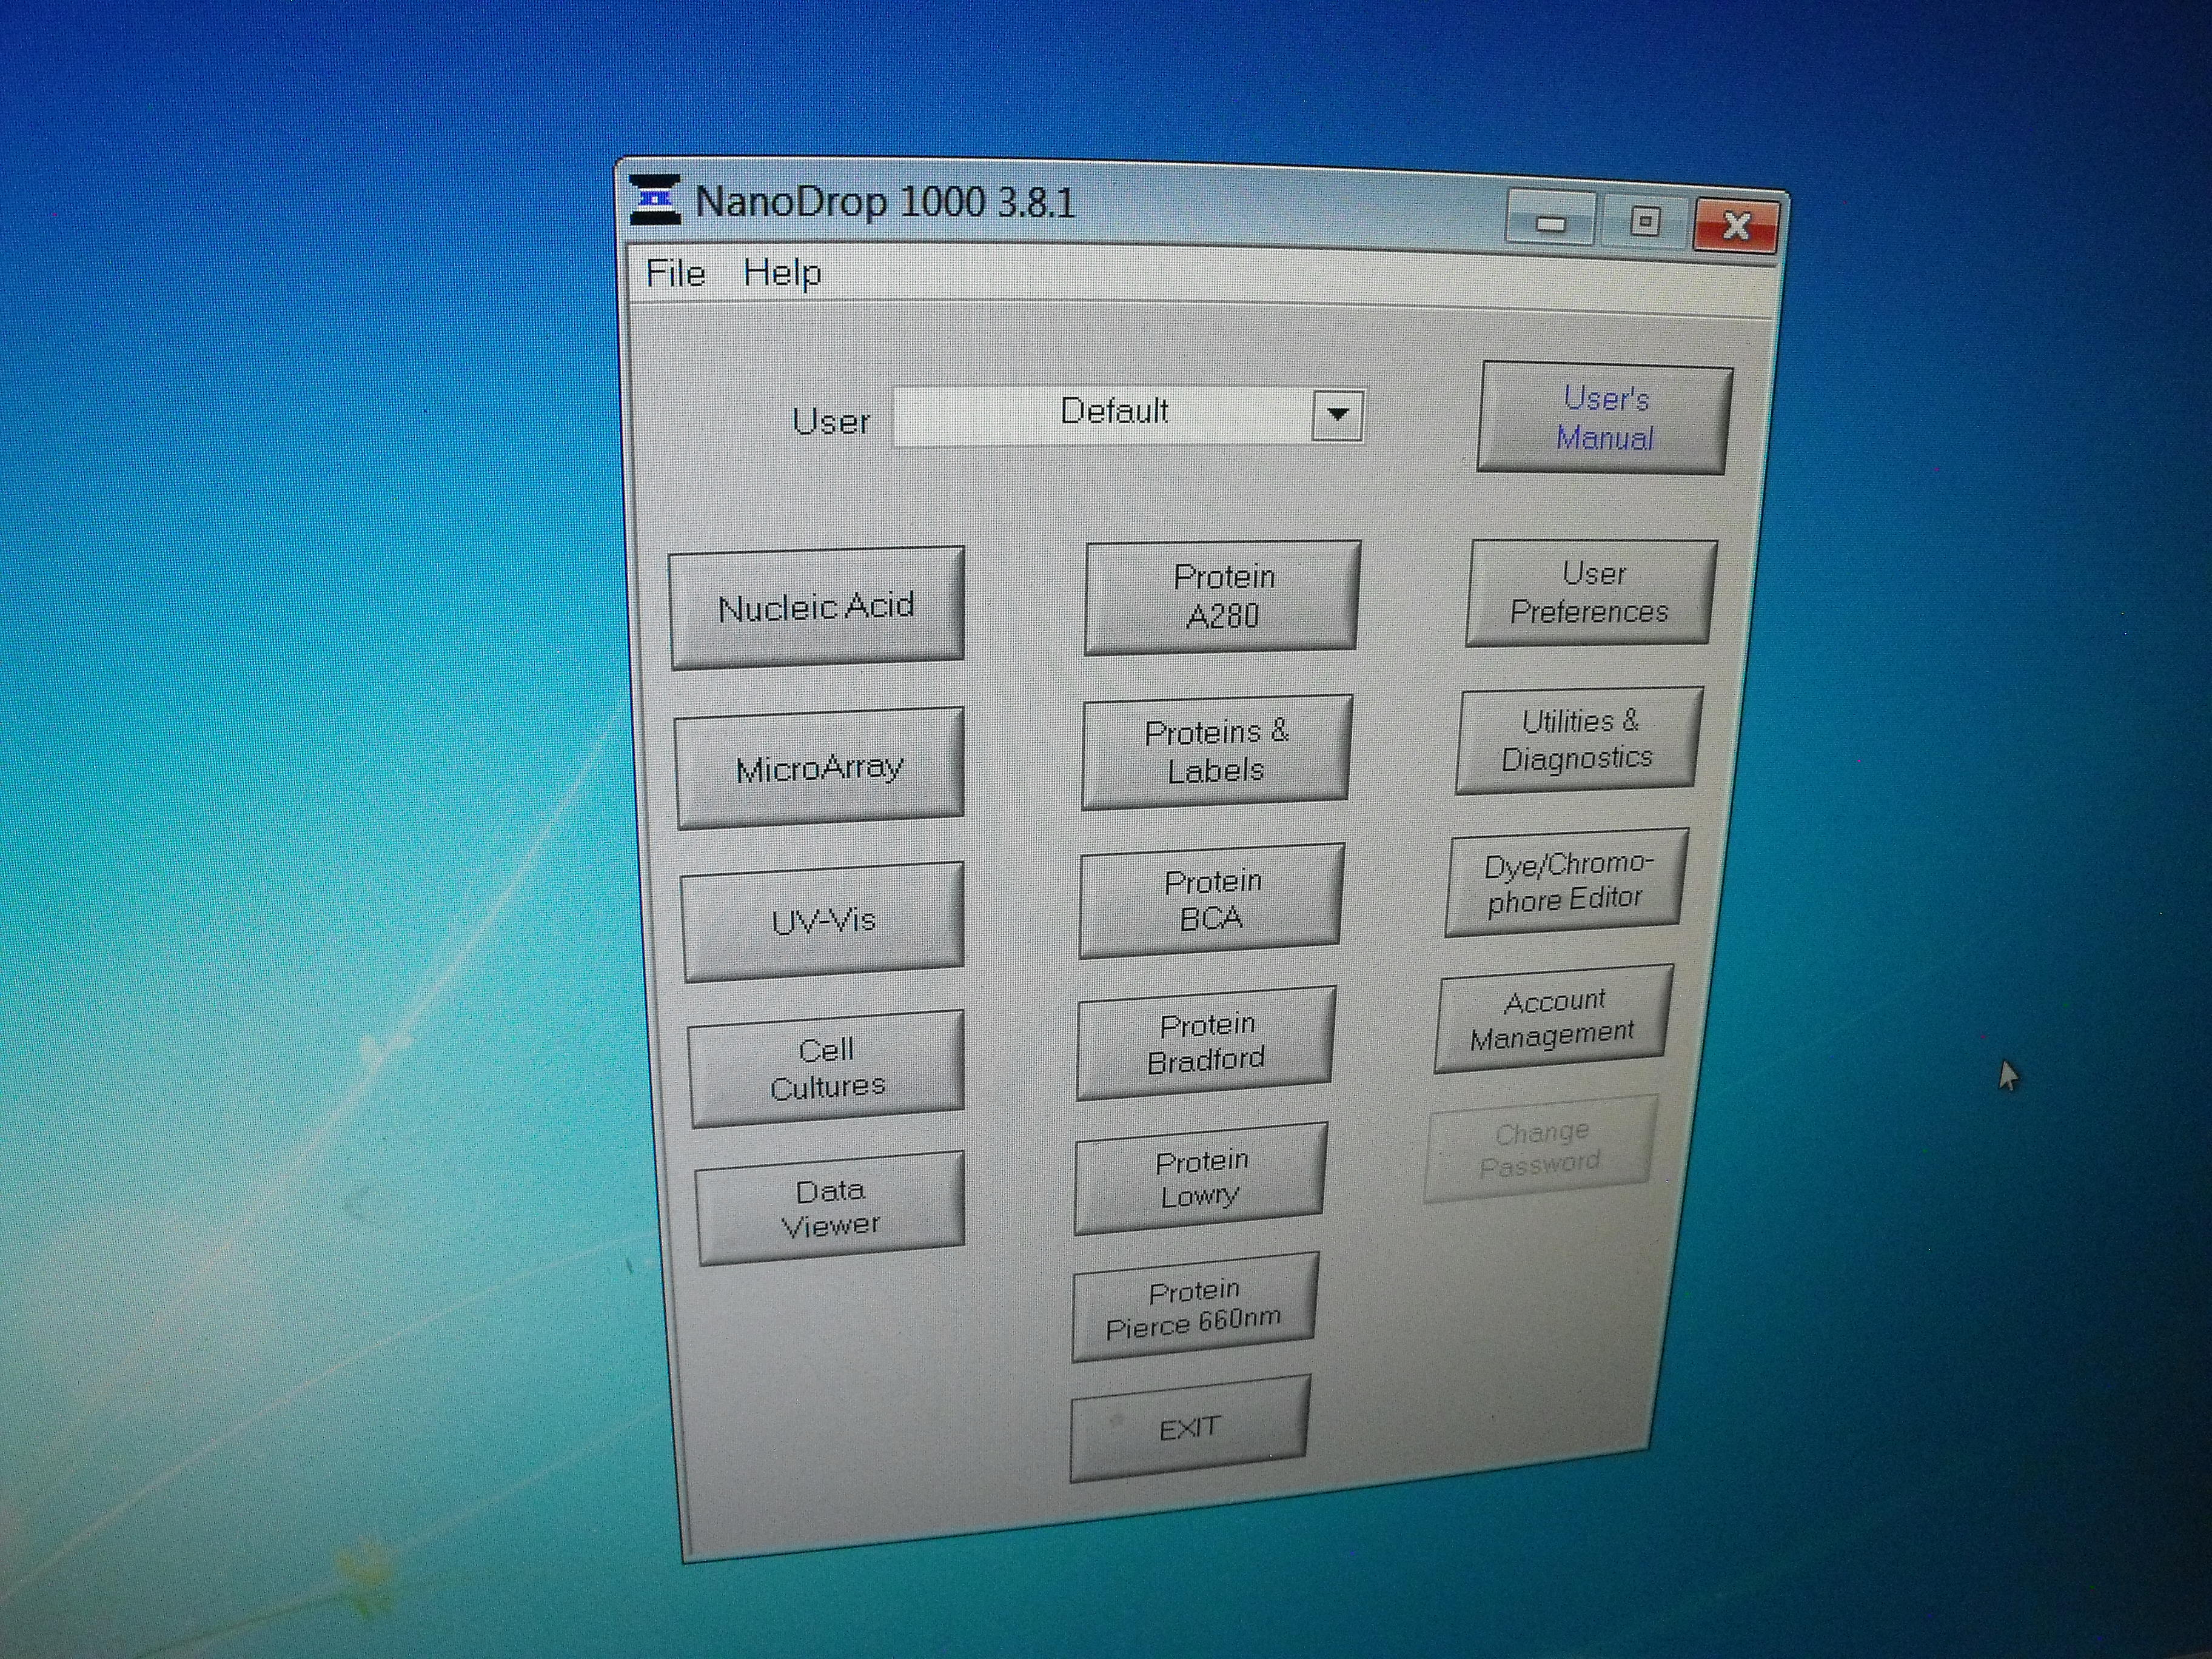Screen dimensions: 2212x1659
Task: Launch the Nucleic Acid module
Action: point(817,607)
